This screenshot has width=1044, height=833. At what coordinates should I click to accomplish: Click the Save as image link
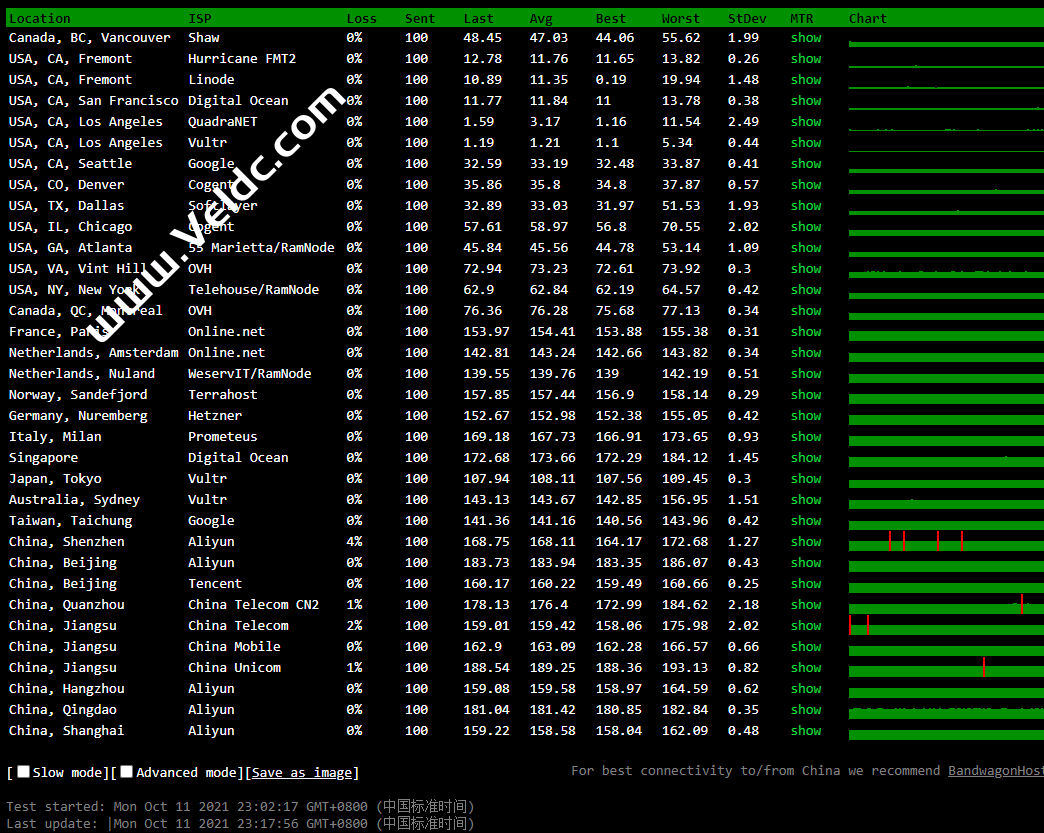click(x=301, y=773)
